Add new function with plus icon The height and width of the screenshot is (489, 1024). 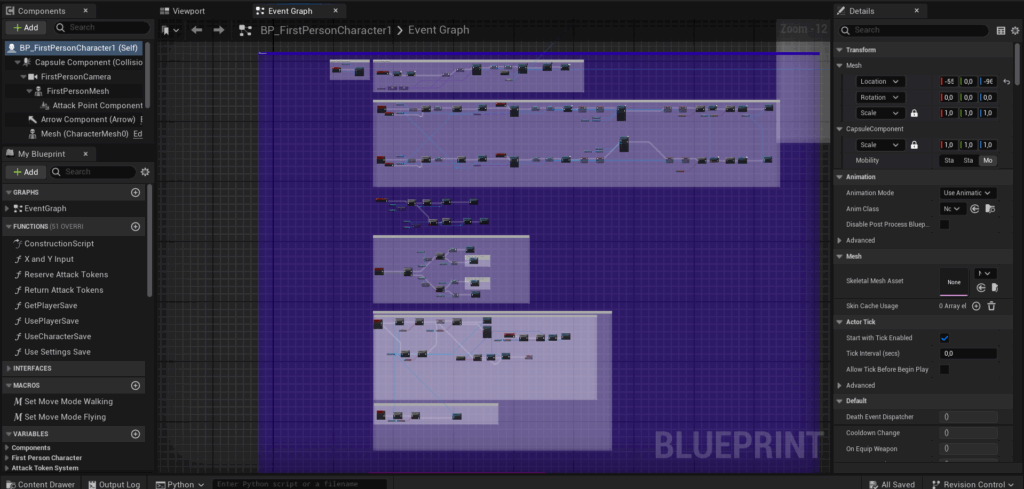click(x=136, y=226)
